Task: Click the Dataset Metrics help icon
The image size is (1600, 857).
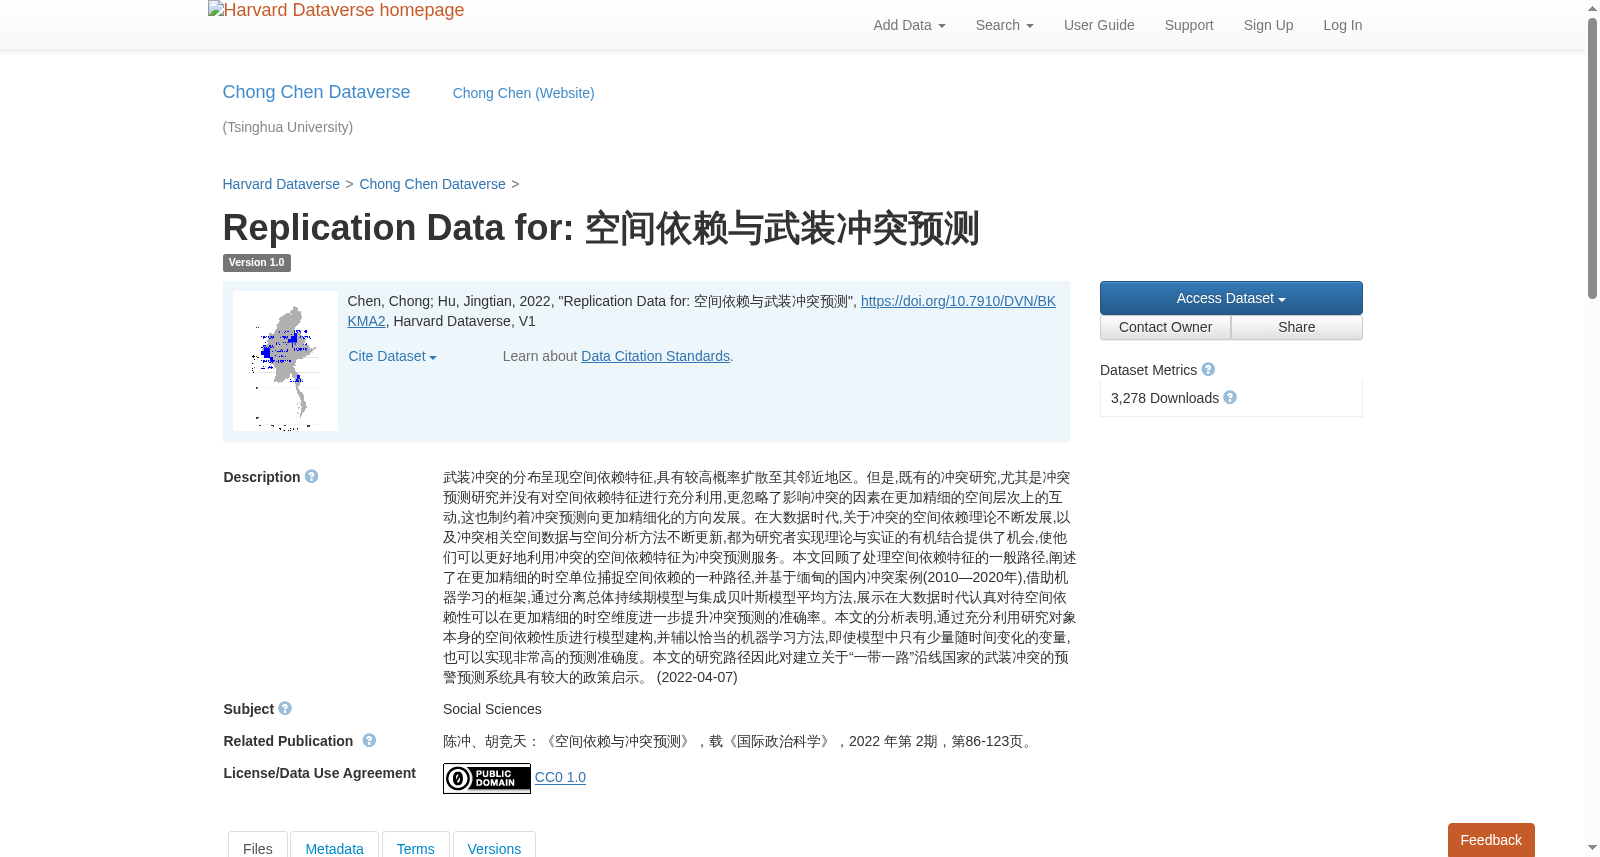Action: point(1208,370)
